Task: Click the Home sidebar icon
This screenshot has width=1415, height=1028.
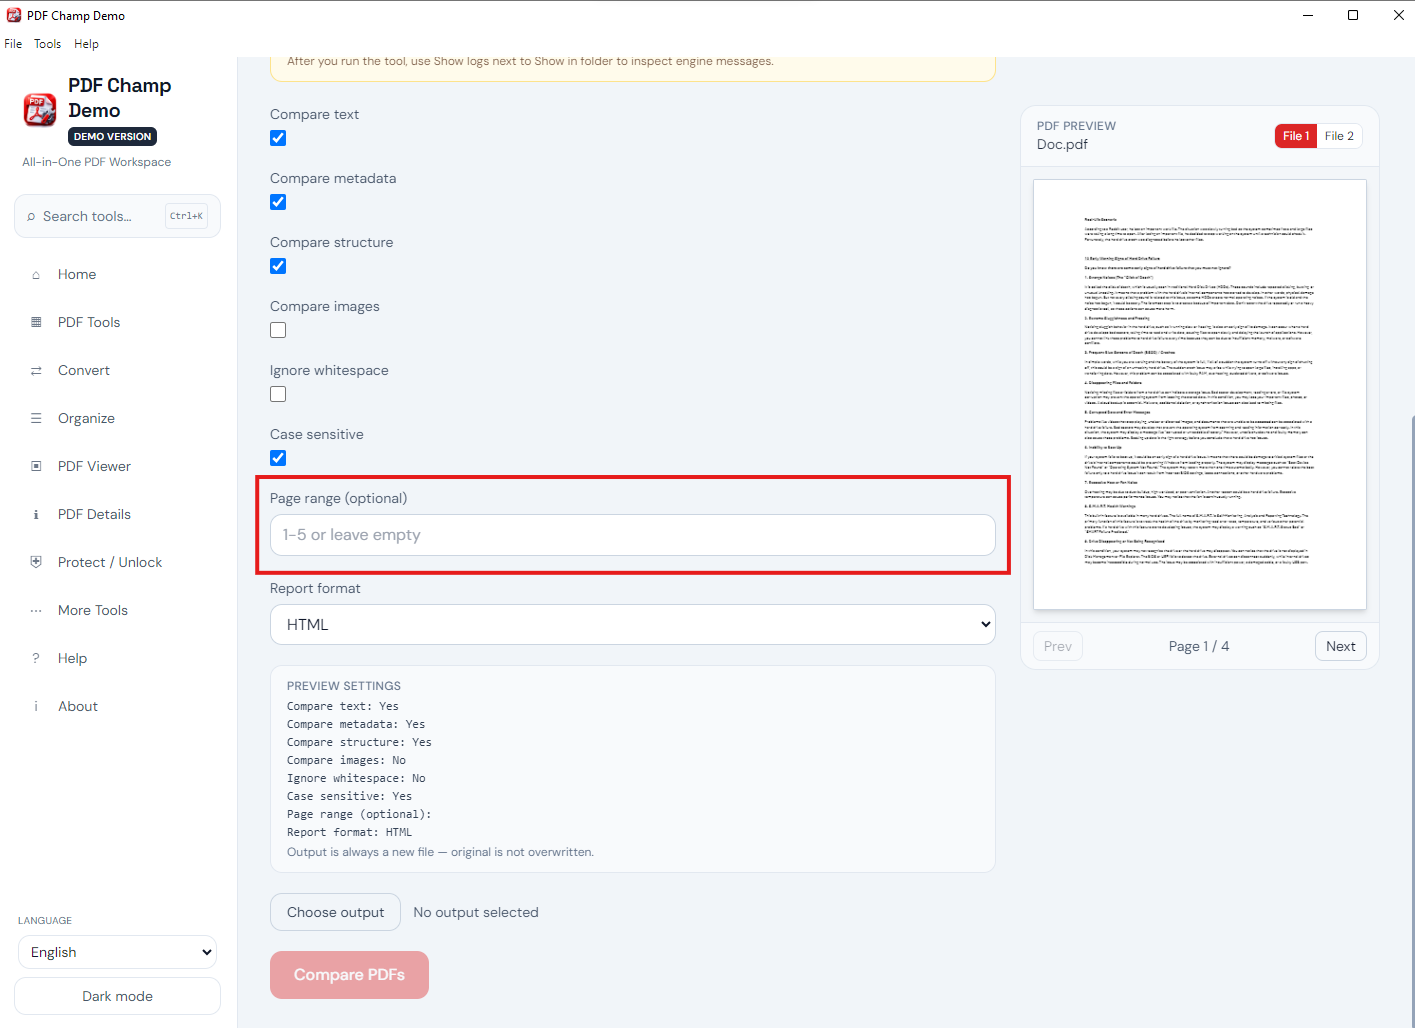Action: [x=36, y=275]
